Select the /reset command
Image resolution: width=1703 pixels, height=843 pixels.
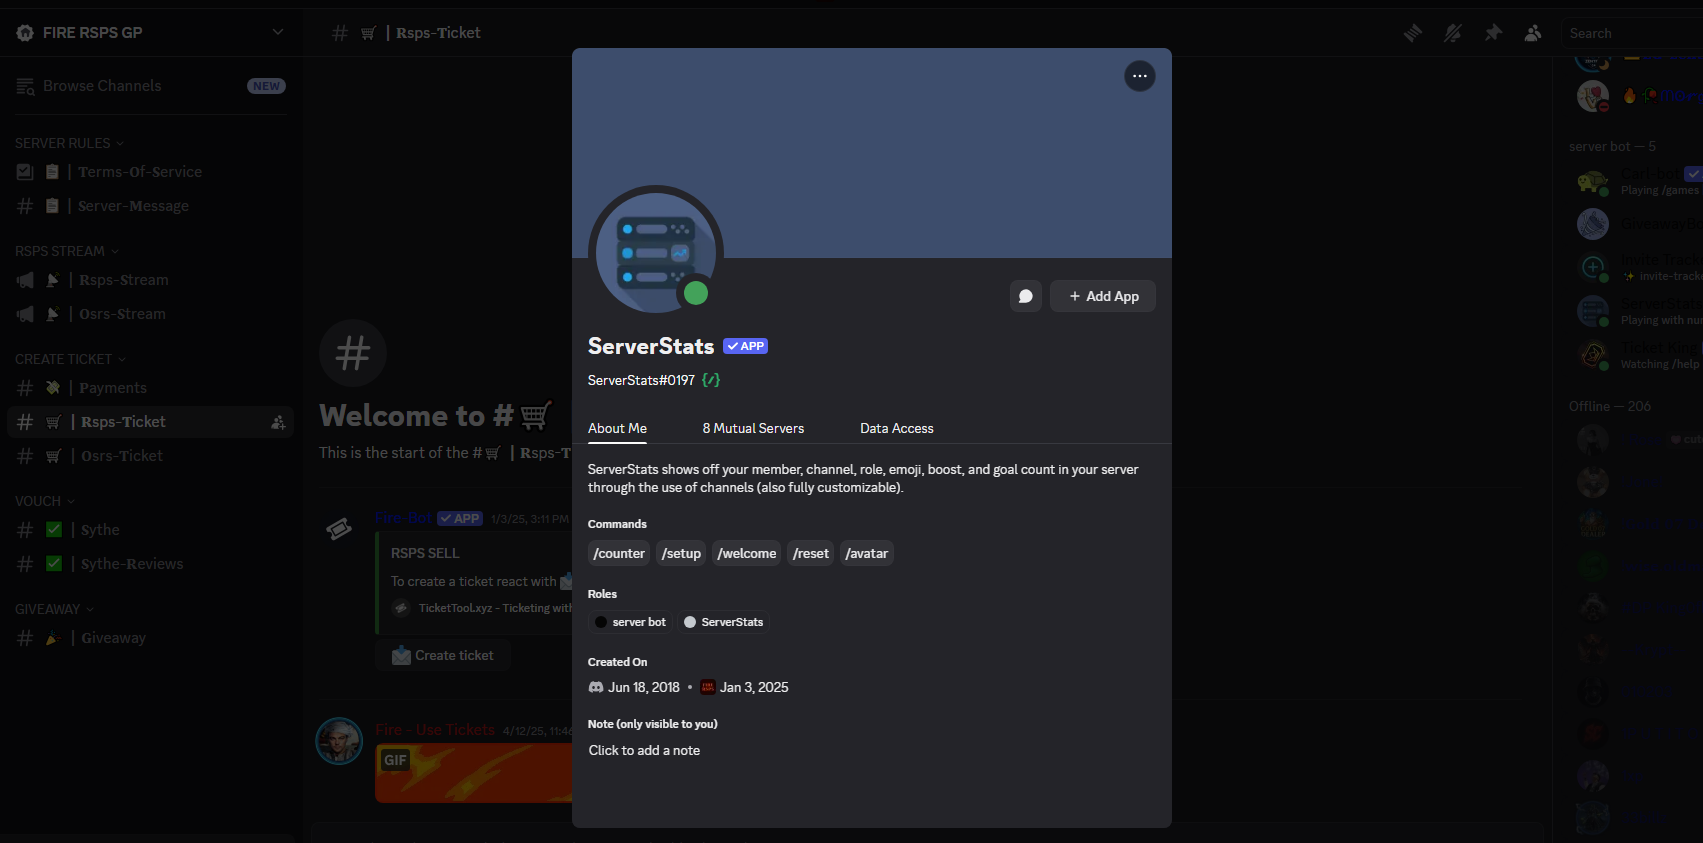810,553
